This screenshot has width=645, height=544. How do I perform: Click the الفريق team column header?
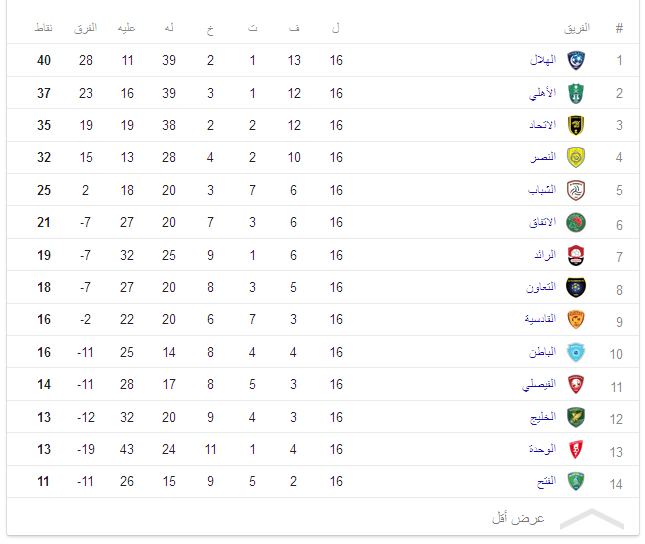coord(577,28)
